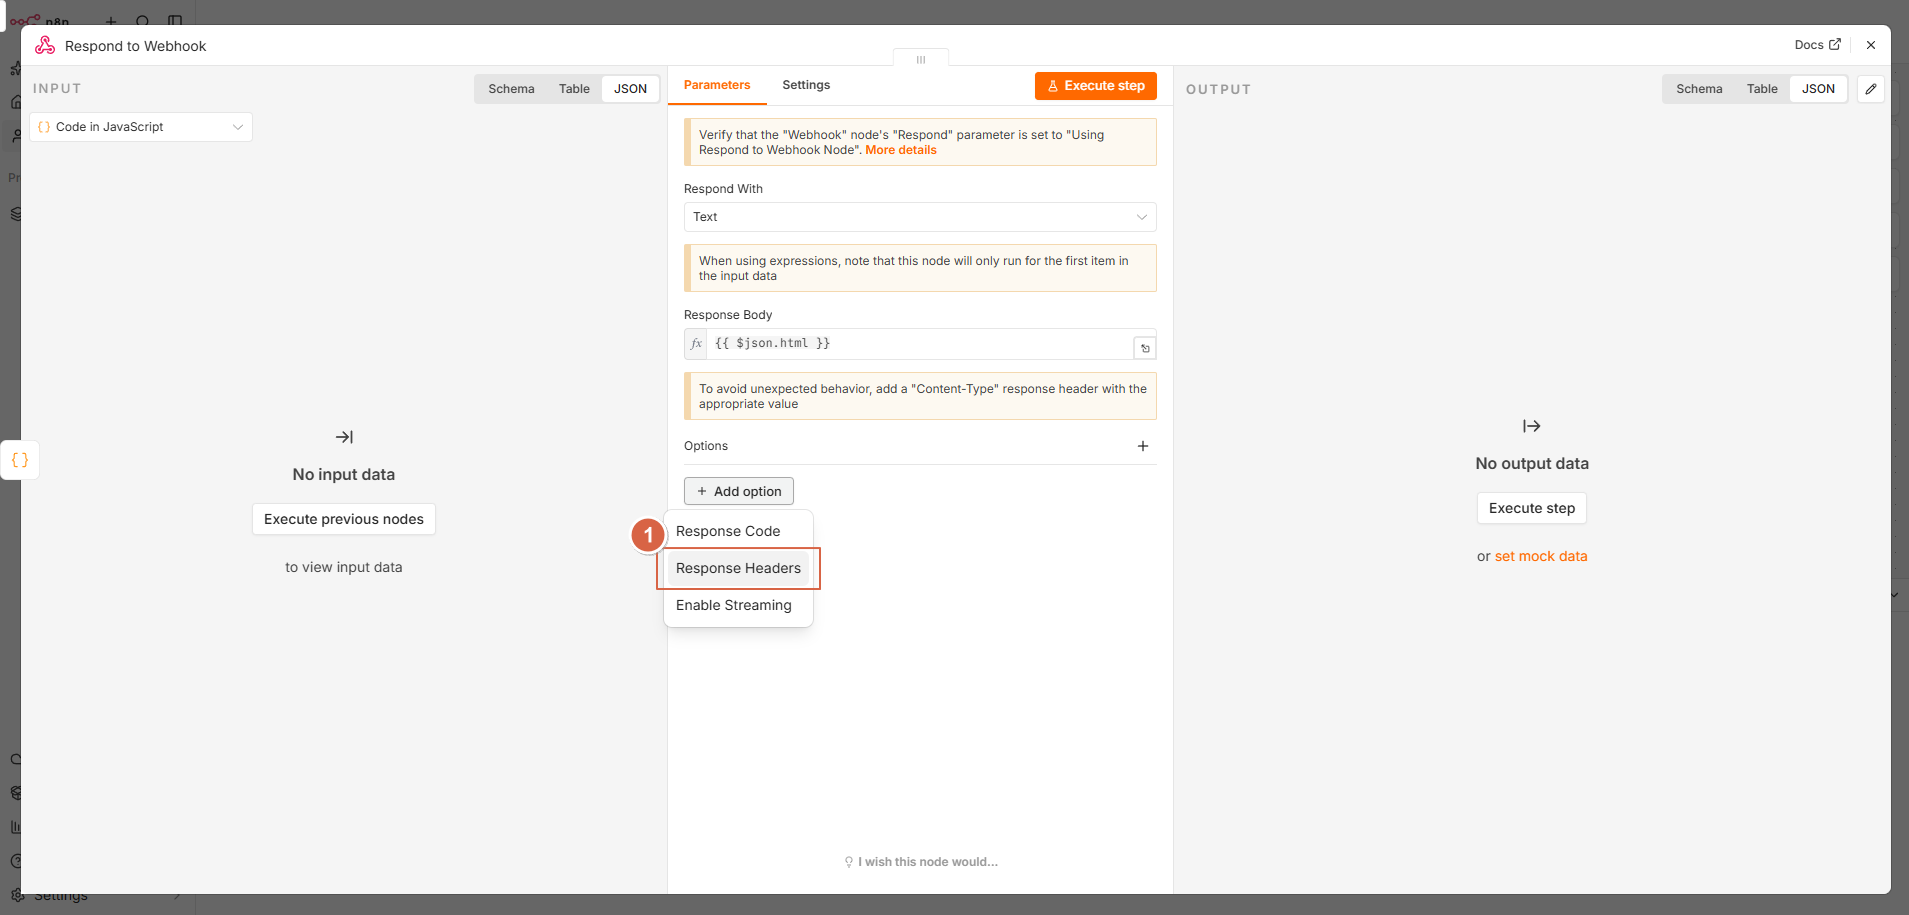
Task: Close the Respond to Webhook panel
Action: (x=1871, y=45)
